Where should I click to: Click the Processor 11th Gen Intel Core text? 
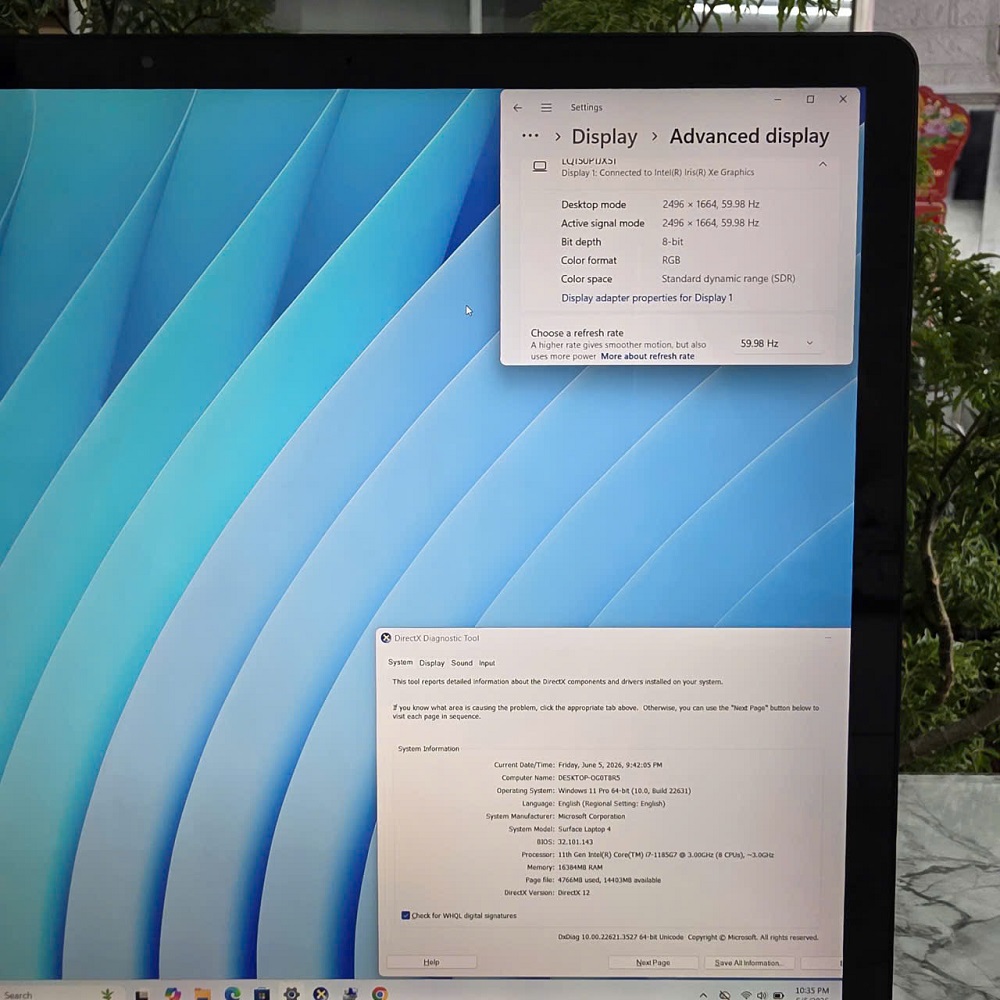[666, 855]
